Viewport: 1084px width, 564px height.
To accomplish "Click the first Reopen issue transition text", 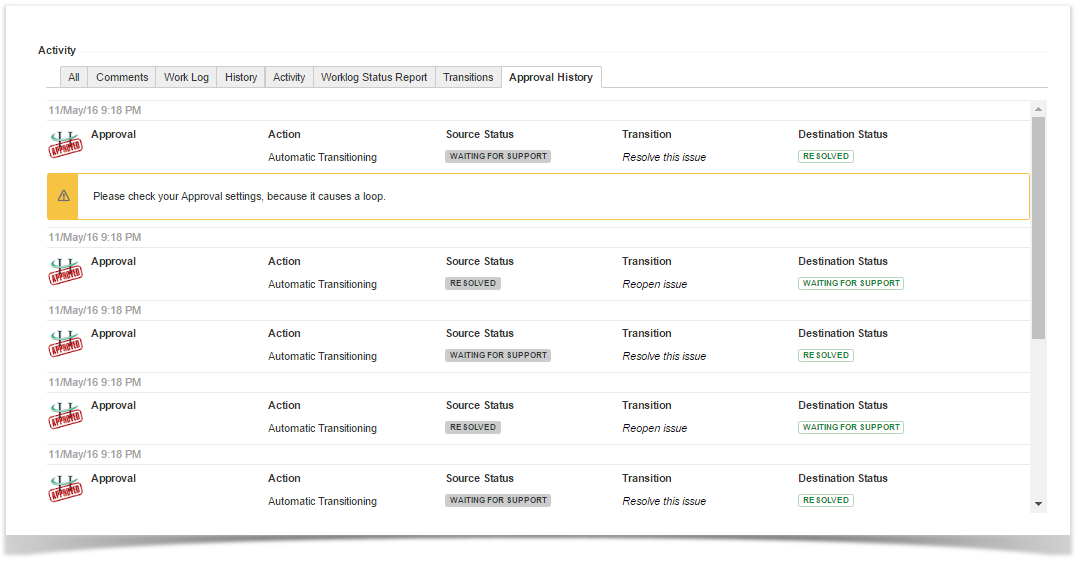I will [x=654, y=285].
